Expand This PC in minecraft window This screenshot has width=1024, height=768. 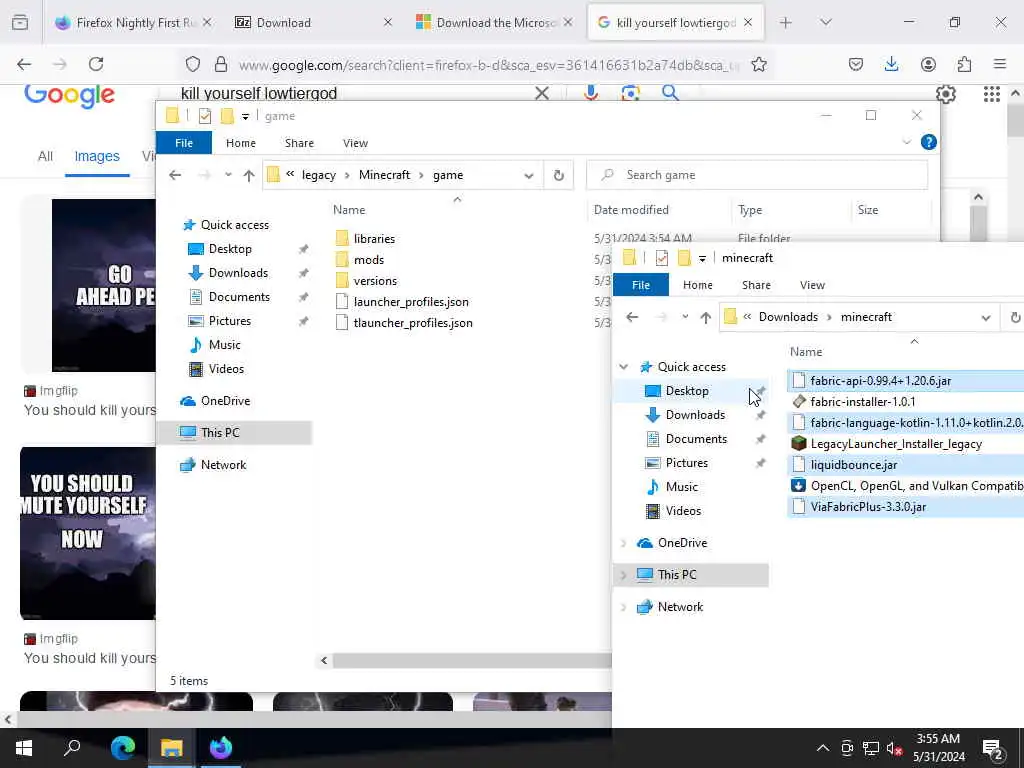pos(624,575)
